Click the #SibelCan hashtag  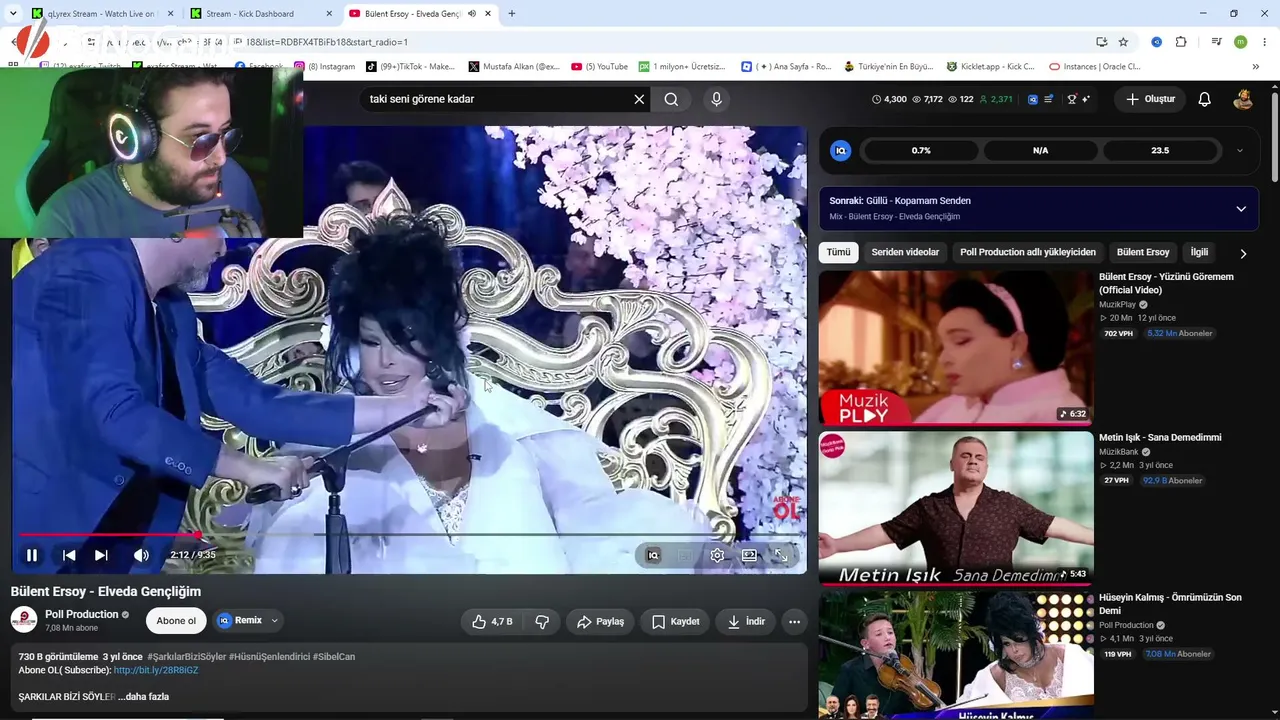pyautogui.click(x=334, y=657)
